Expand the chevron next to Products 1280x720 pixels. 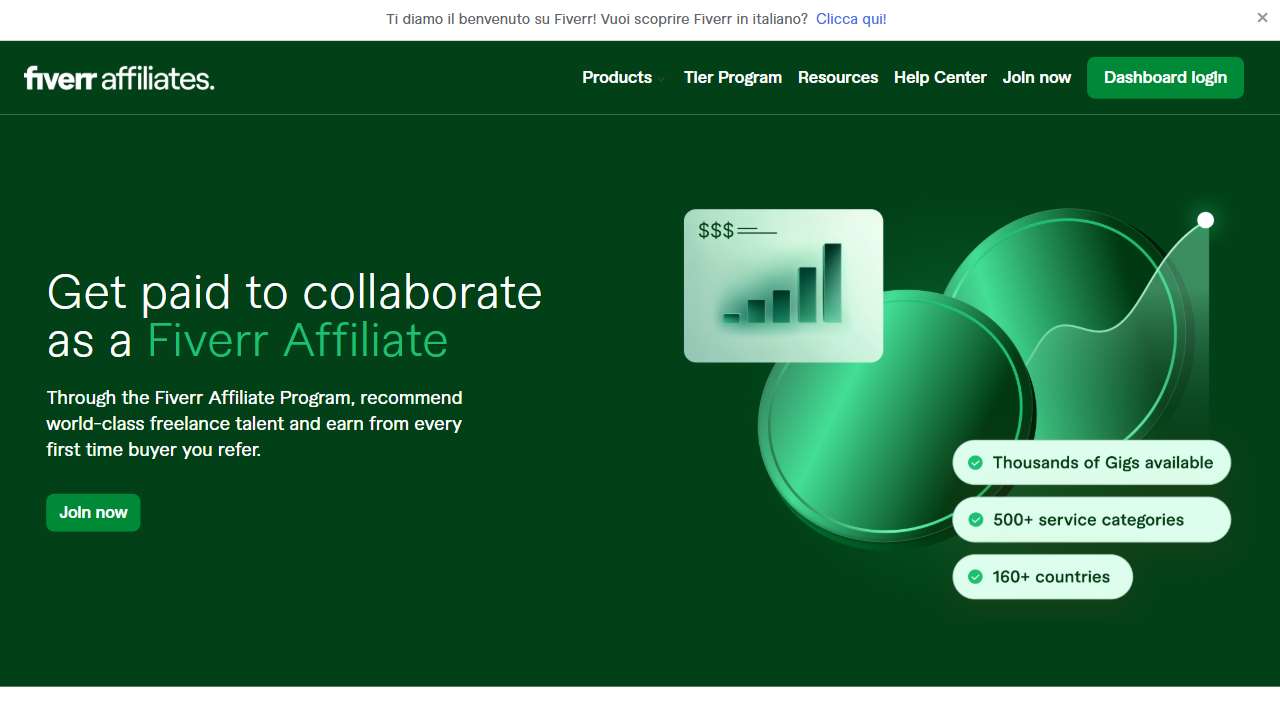660,80
